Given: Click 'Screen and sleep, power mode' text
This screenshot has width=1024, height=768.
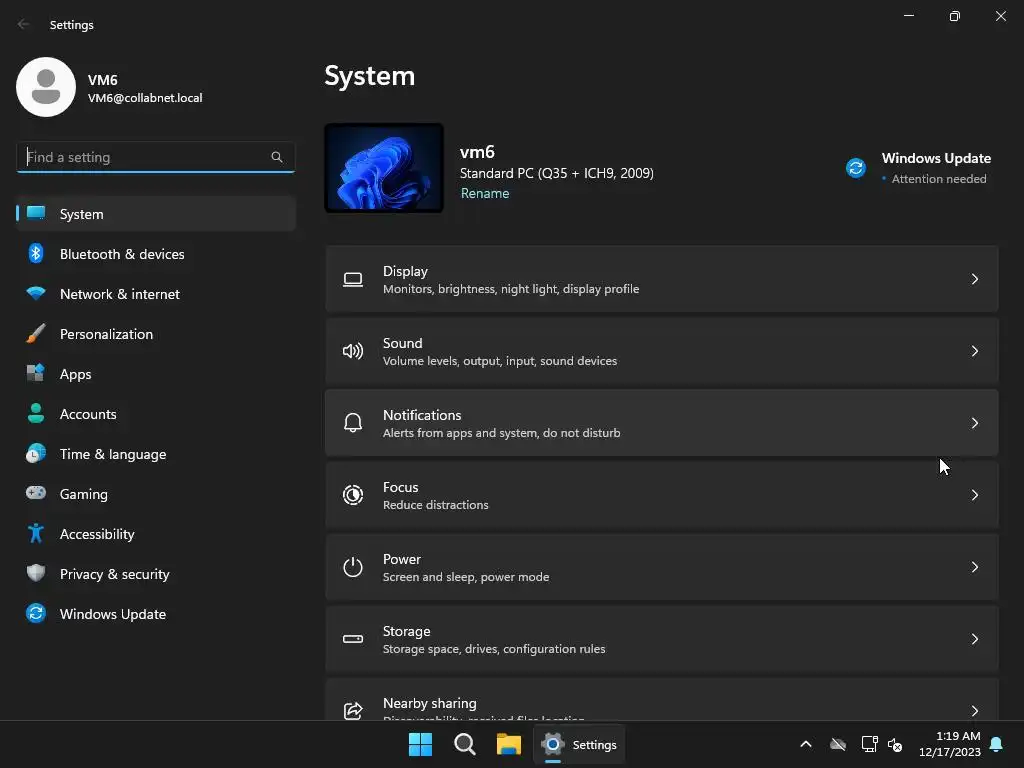Looking at the screenshot, I should 466,577.
